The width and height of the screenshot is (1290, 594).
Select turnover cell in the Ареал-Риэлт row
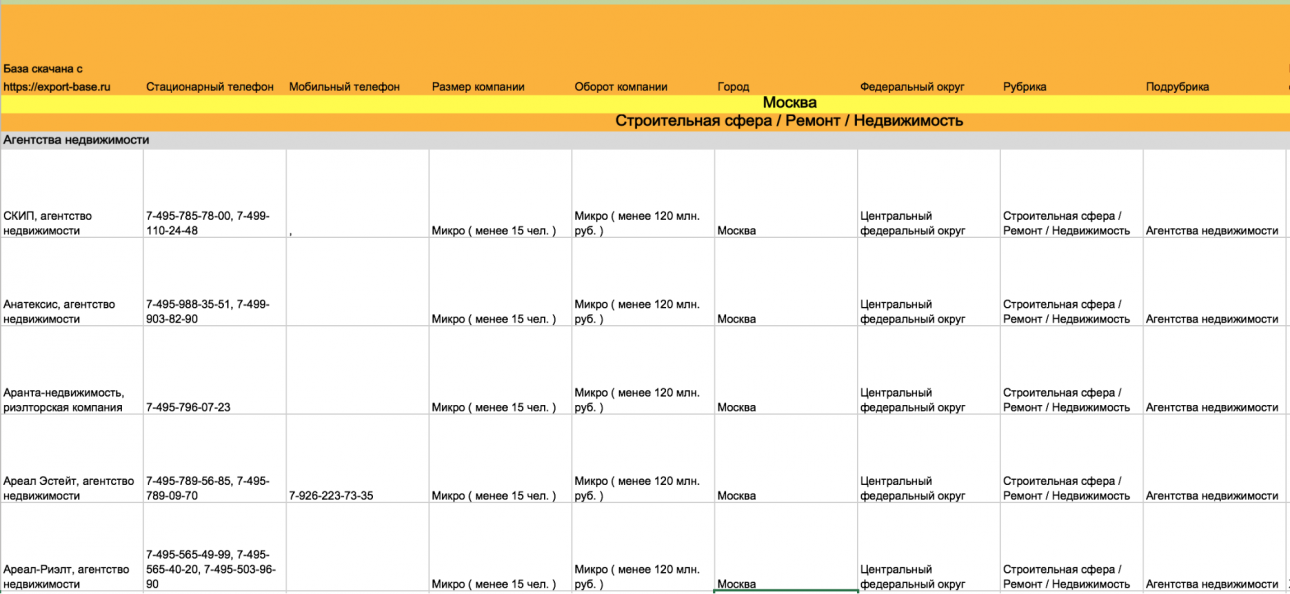(644, 547)
